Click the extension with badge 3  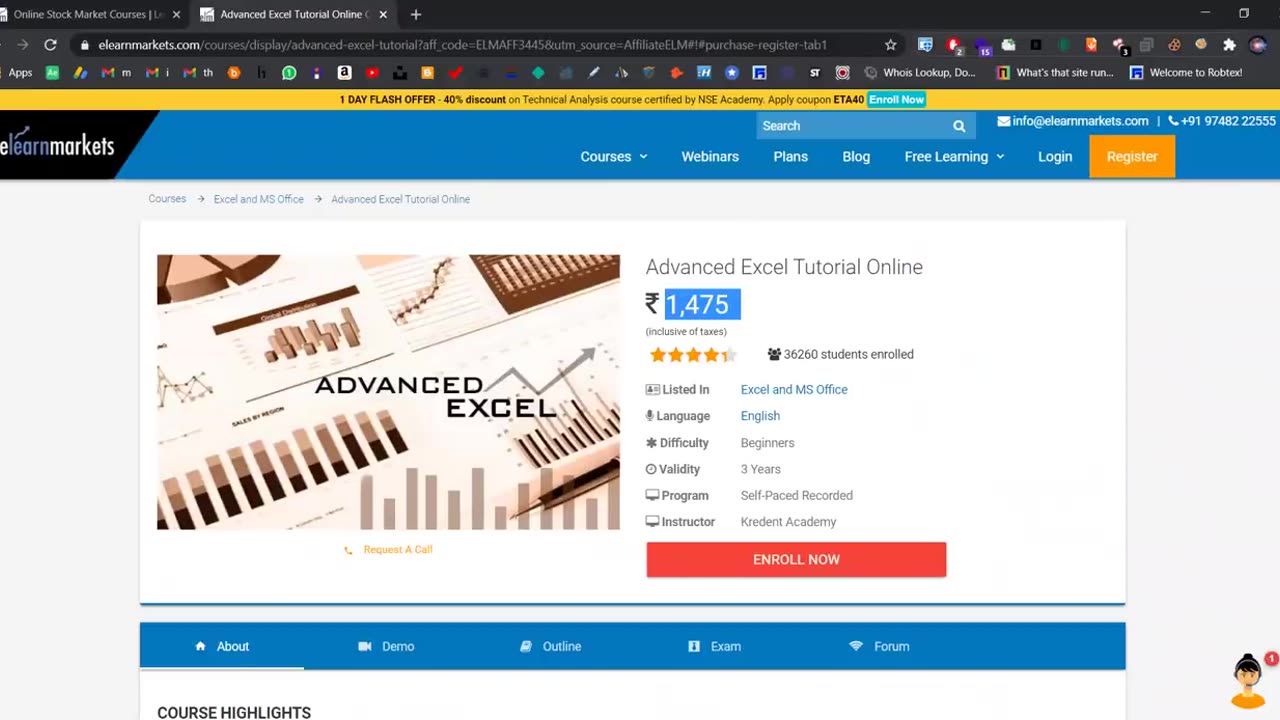pyautogui.click(x=1119, y=46)
